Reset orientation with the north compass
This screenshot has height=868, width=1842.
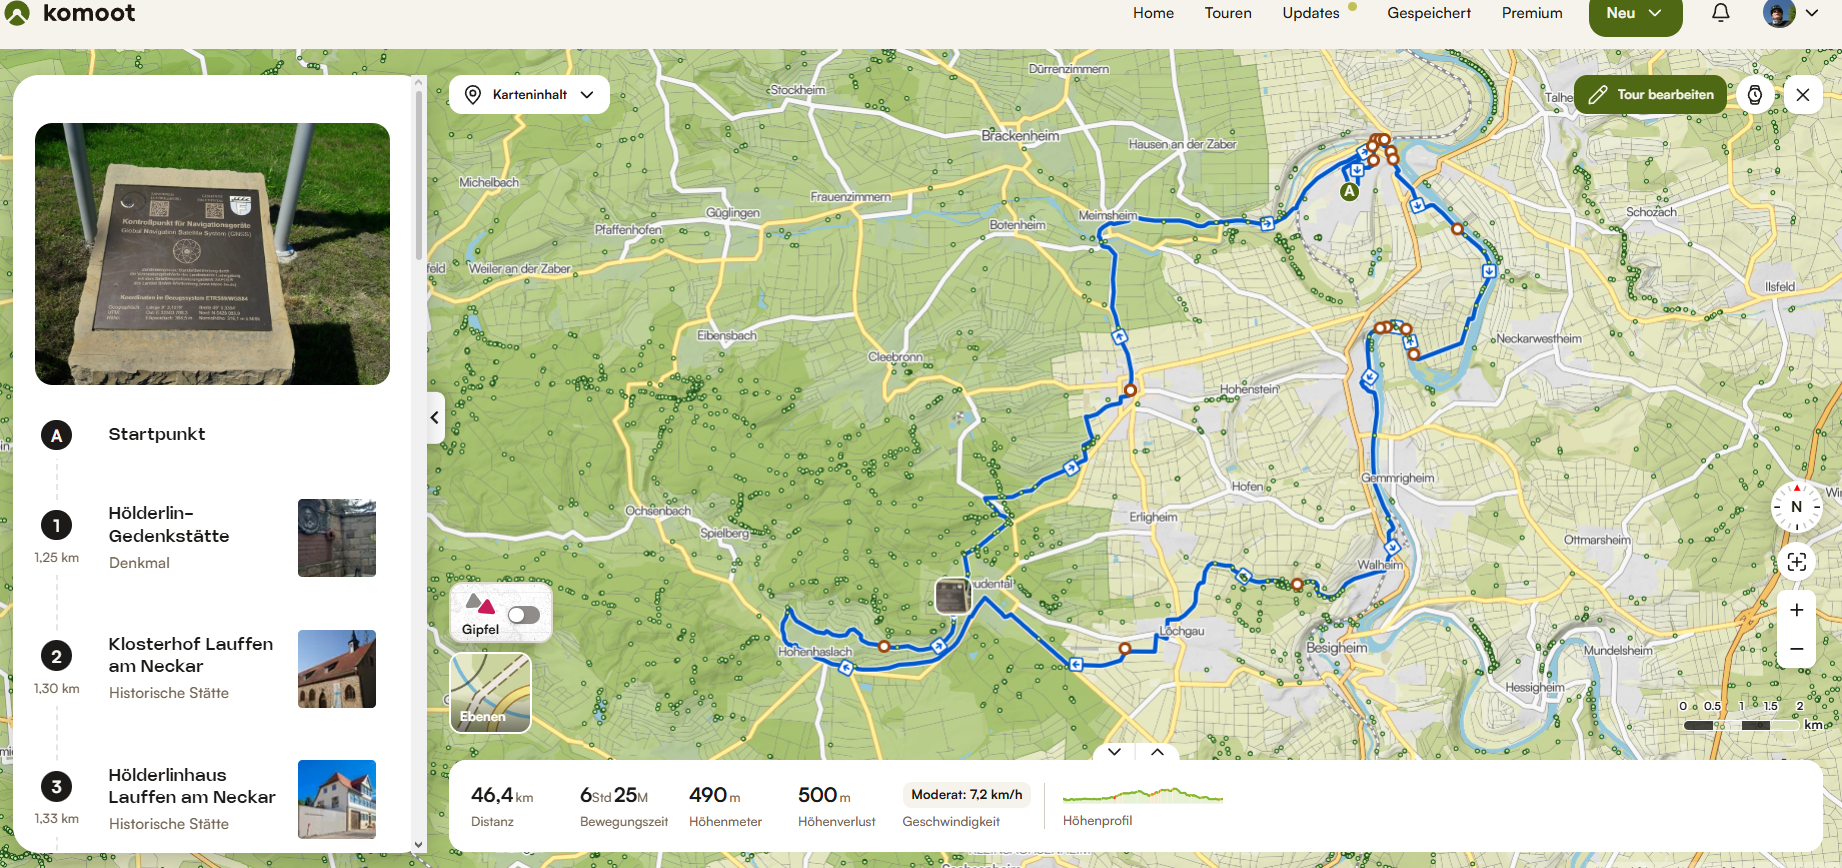point(1797,507)
